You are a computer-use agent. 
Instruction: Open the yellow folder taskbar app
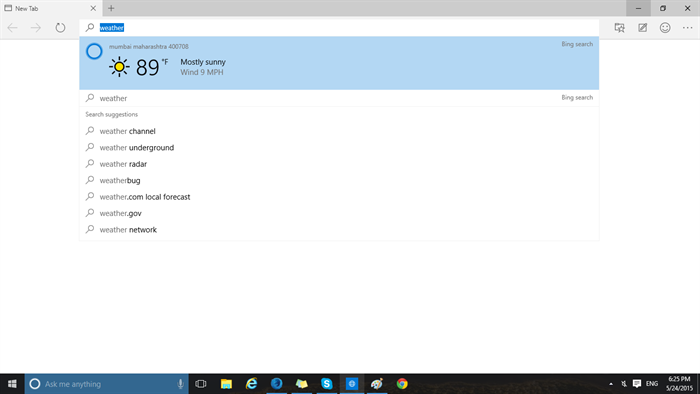tap(302, 384)
